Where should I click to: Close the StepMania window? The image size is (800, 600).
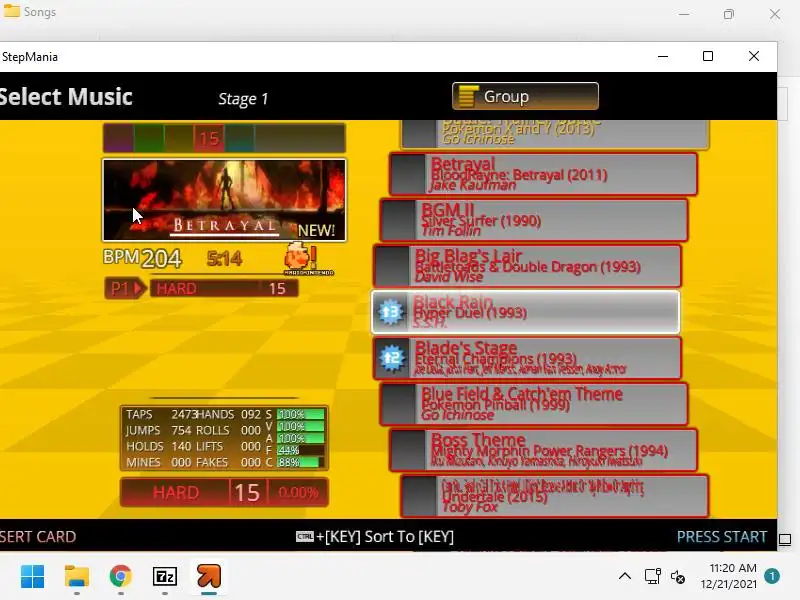point(754,56)
